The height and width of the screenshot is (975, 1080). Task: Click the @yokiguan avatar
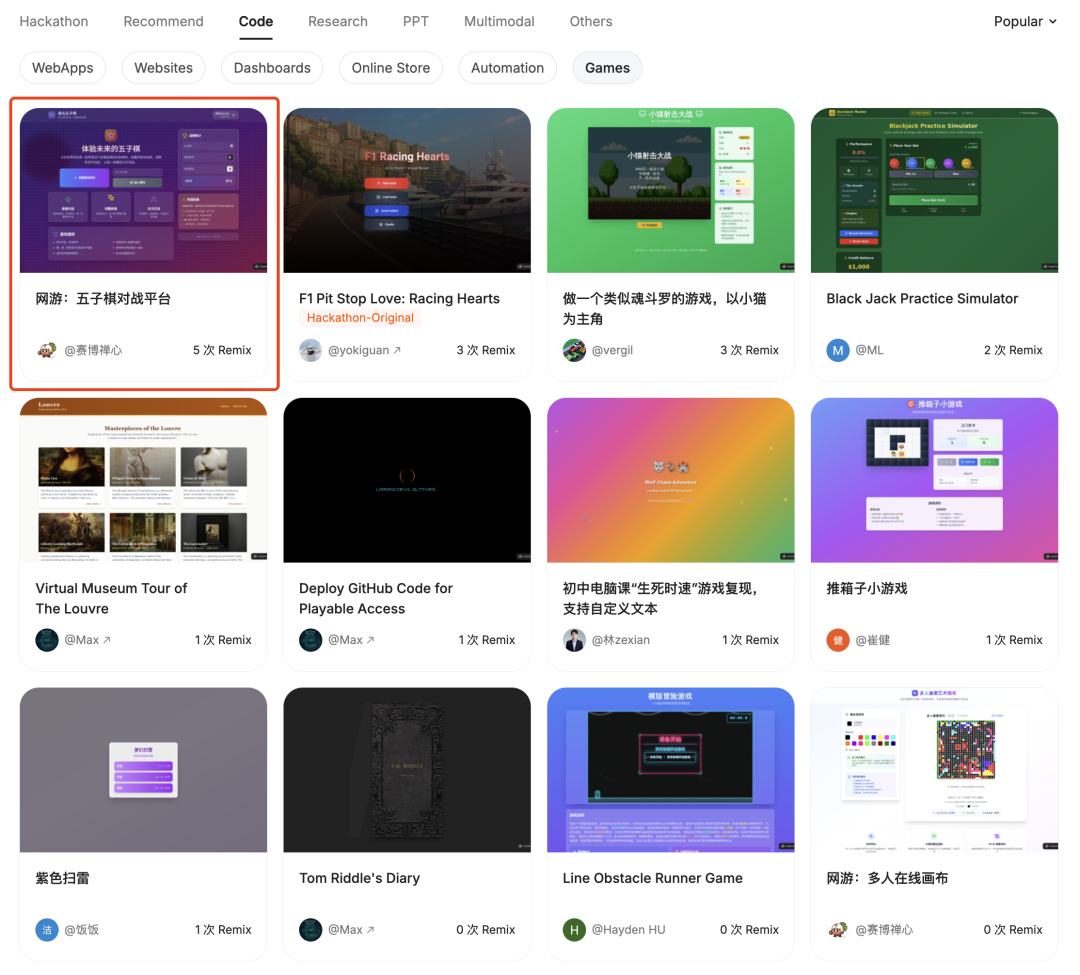(x=311, y=350)
